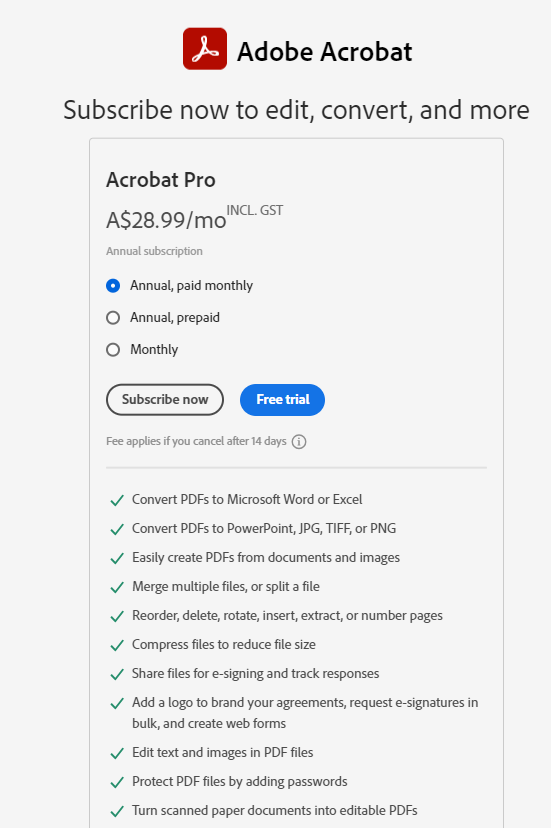Select the Monthly billing radio button
Screen dimensions: 551x828
(x=113, y=350)
